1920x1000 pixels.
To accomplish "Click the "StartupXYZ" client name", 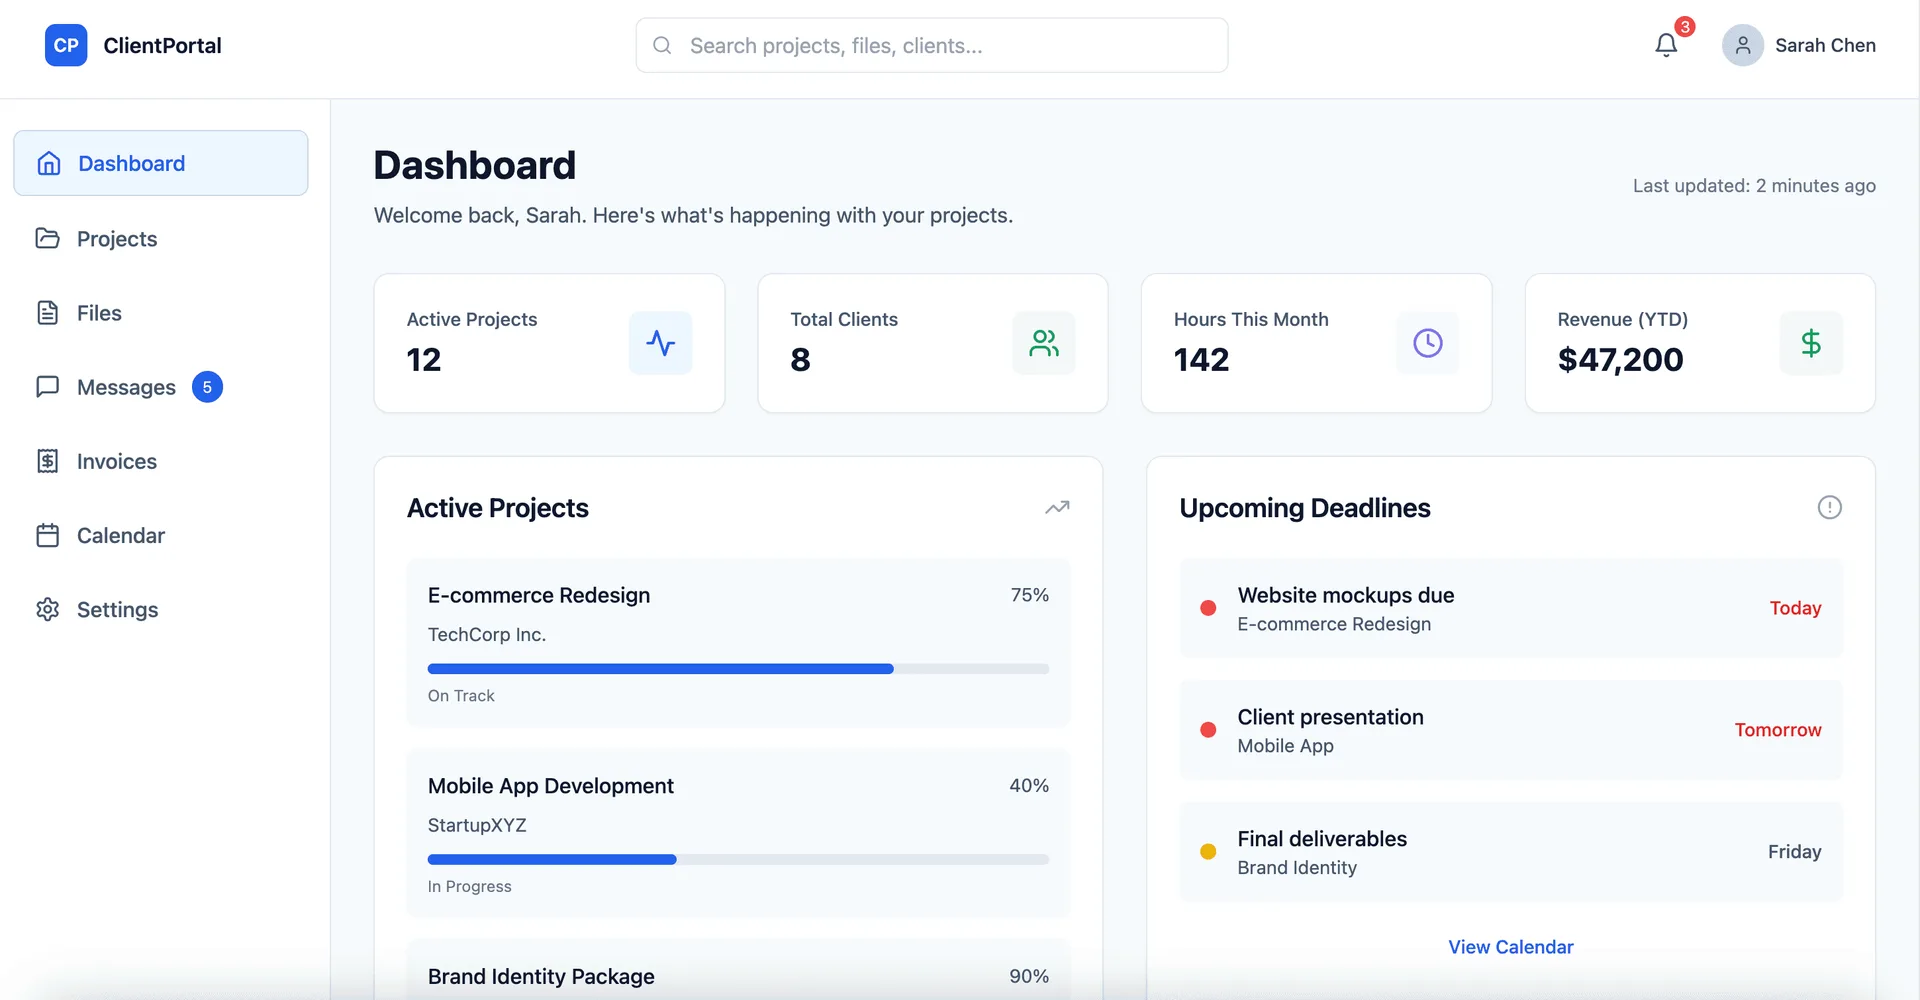I will tap(477, 825).
